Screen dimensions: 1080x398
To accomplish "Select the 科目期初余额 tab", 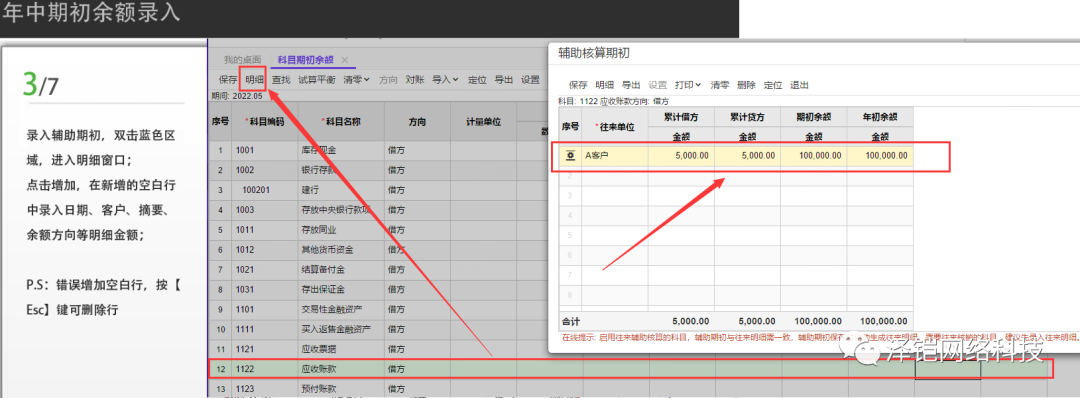I will tap(305, 60).
